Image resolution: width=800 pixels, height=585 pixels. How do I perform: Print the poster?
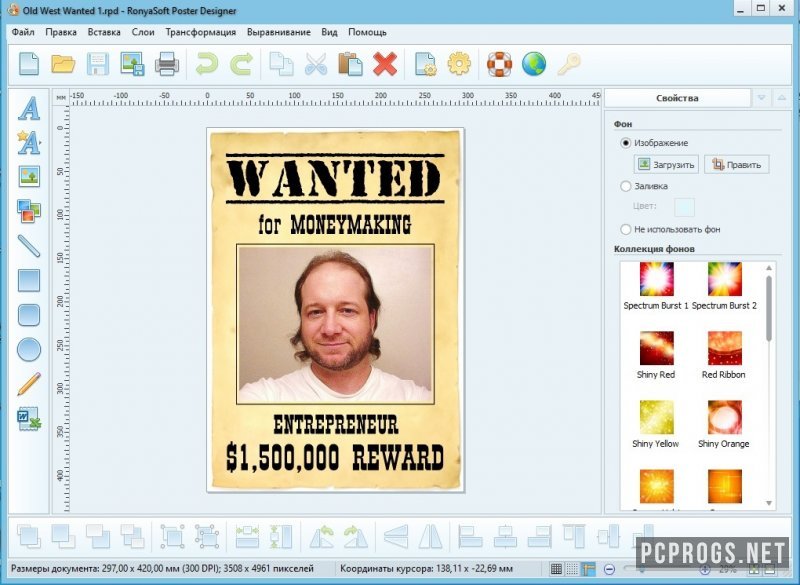coord(167,64)
